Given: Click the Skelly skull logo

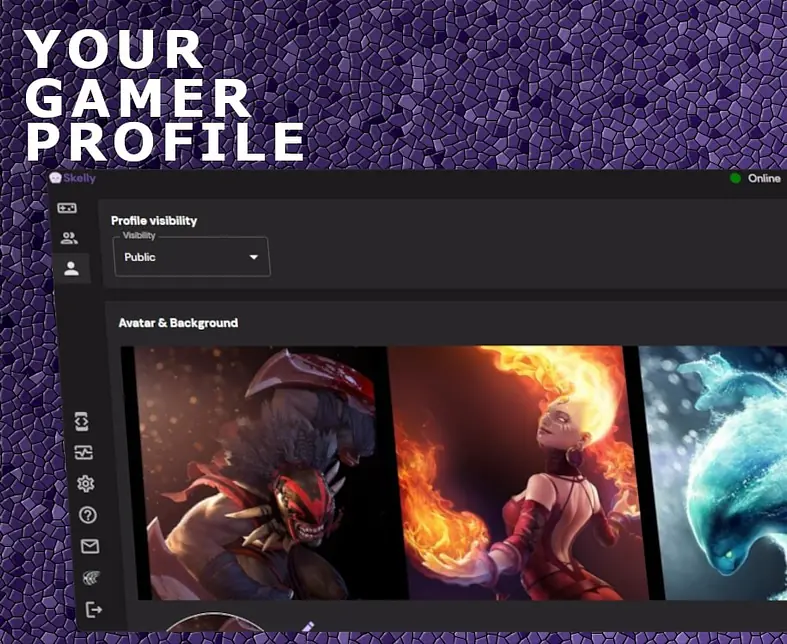Looking at the screenshot, I should coord(55,178).
